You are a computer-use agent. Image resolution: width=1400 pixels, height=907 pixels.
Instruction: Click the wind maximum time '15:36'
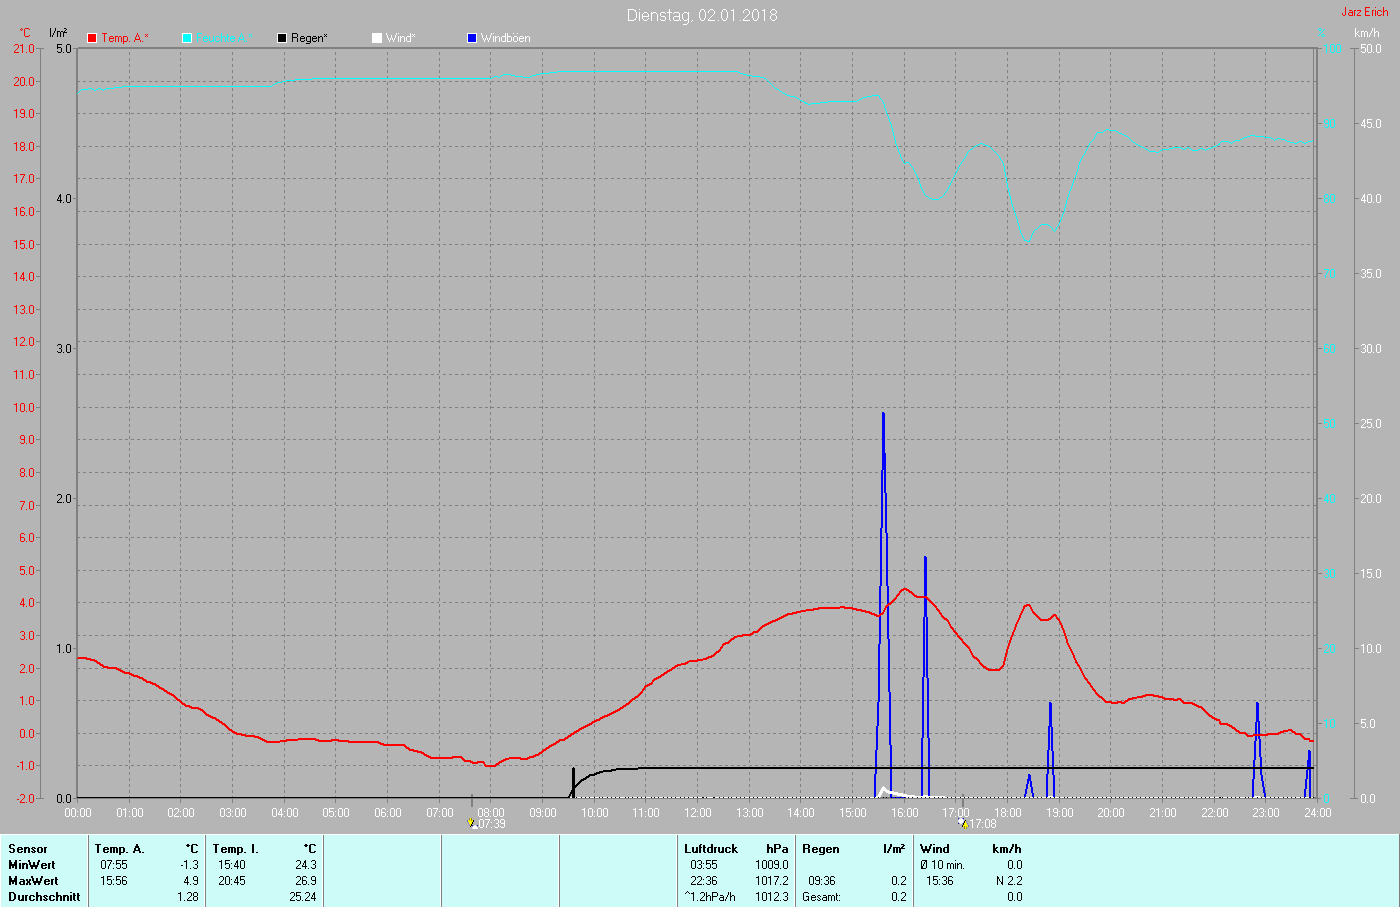(x=940, y=881)
